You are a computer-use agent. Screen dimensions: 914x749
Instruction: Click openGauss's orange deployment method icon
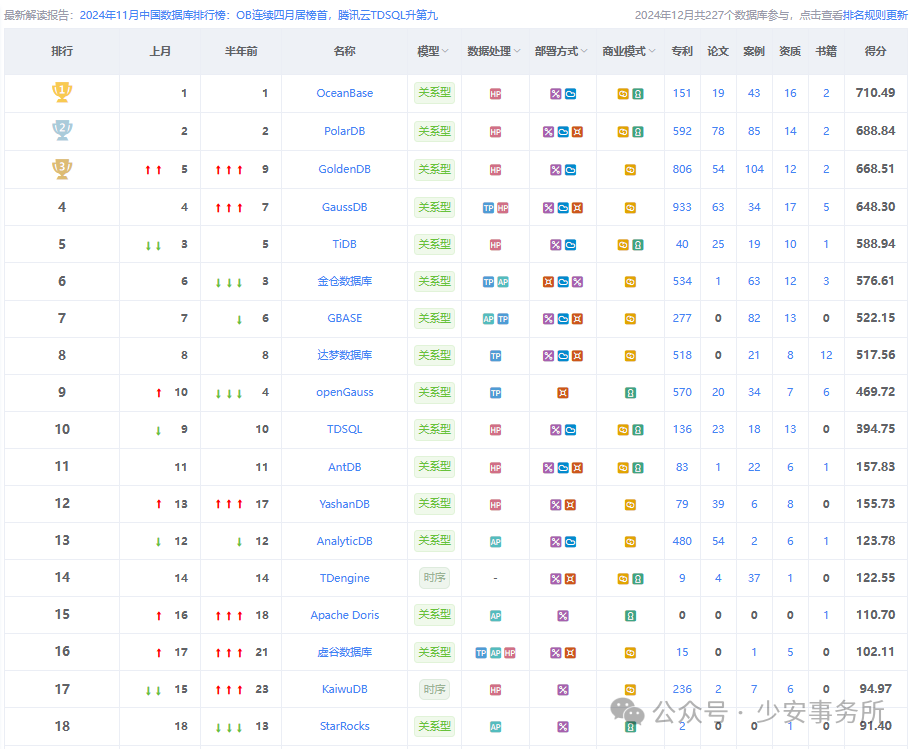[563, 393]
